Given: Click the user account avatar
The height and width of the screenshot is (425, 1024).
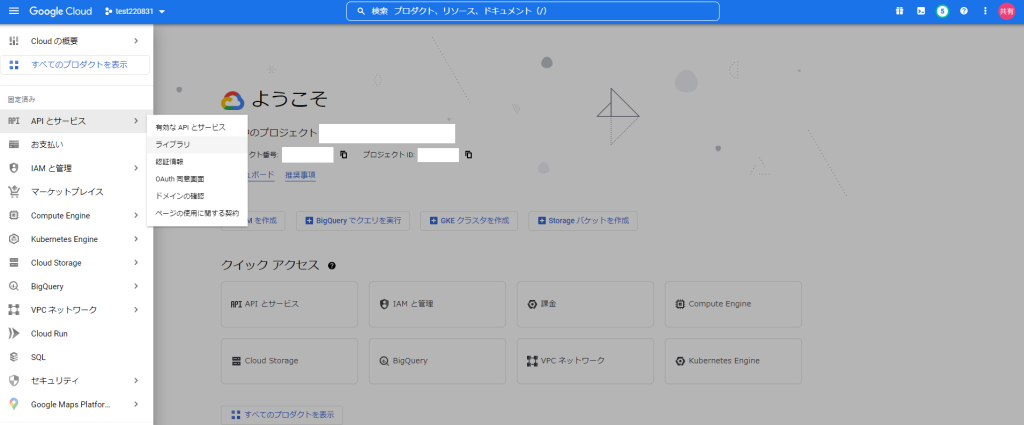Looking at the screenshot, I should (x=1007, y=11).
